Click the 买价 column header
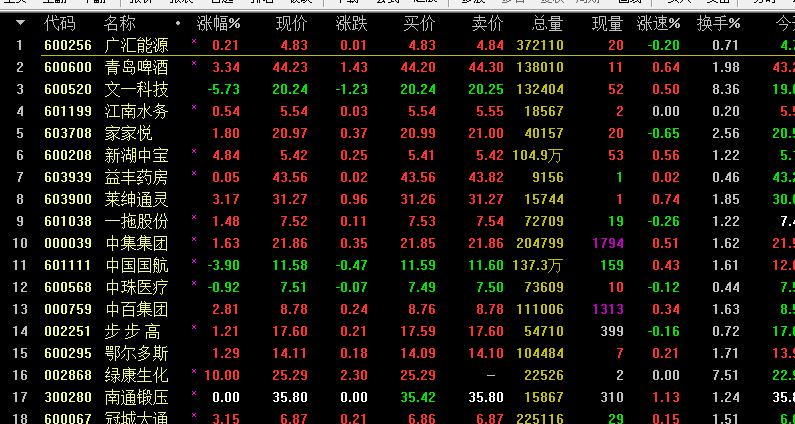The image size is (795, 424). [419, 23]
